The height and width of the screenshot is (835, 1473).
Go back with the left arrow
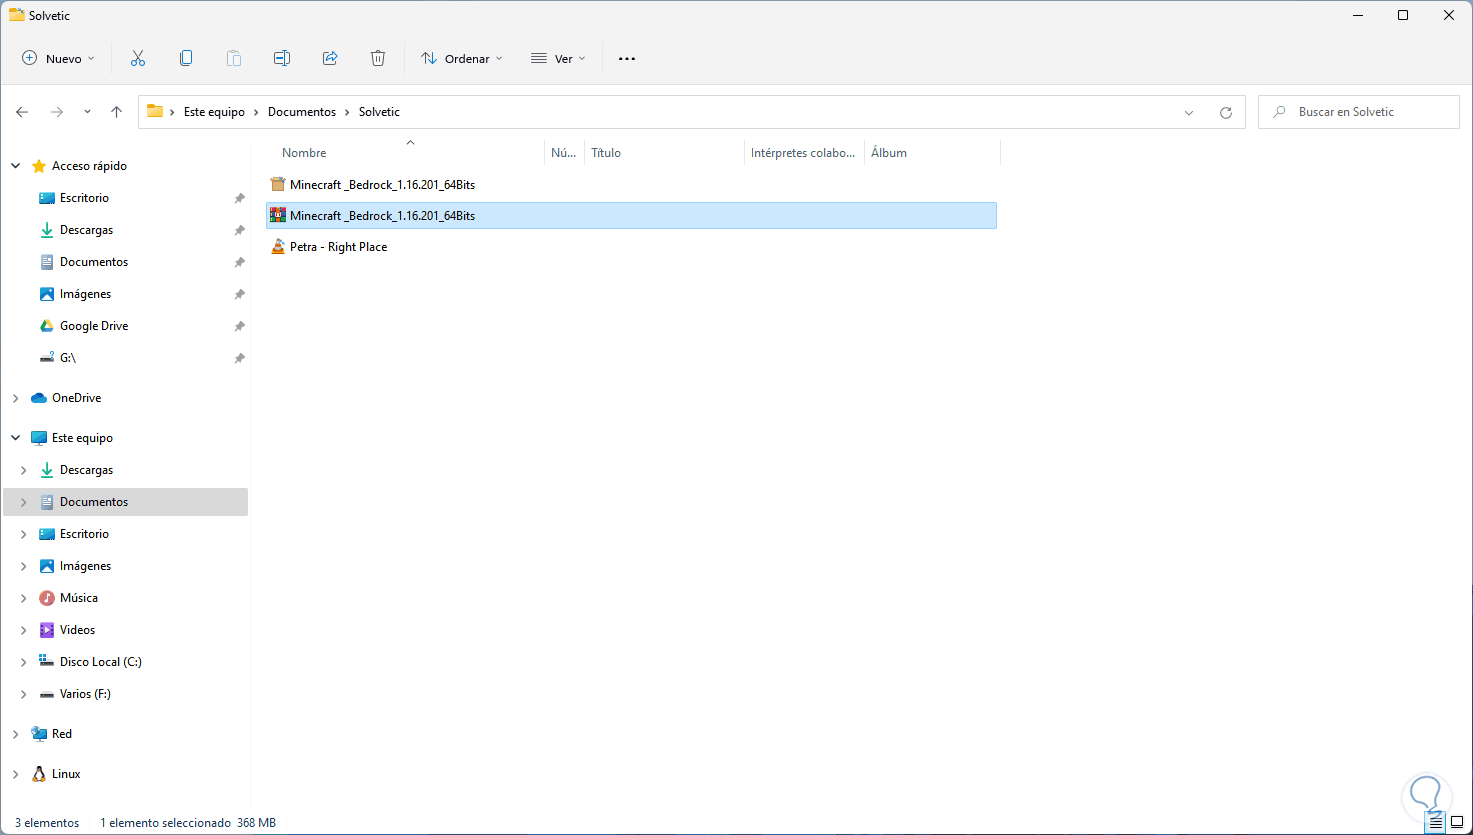(22, 112)
